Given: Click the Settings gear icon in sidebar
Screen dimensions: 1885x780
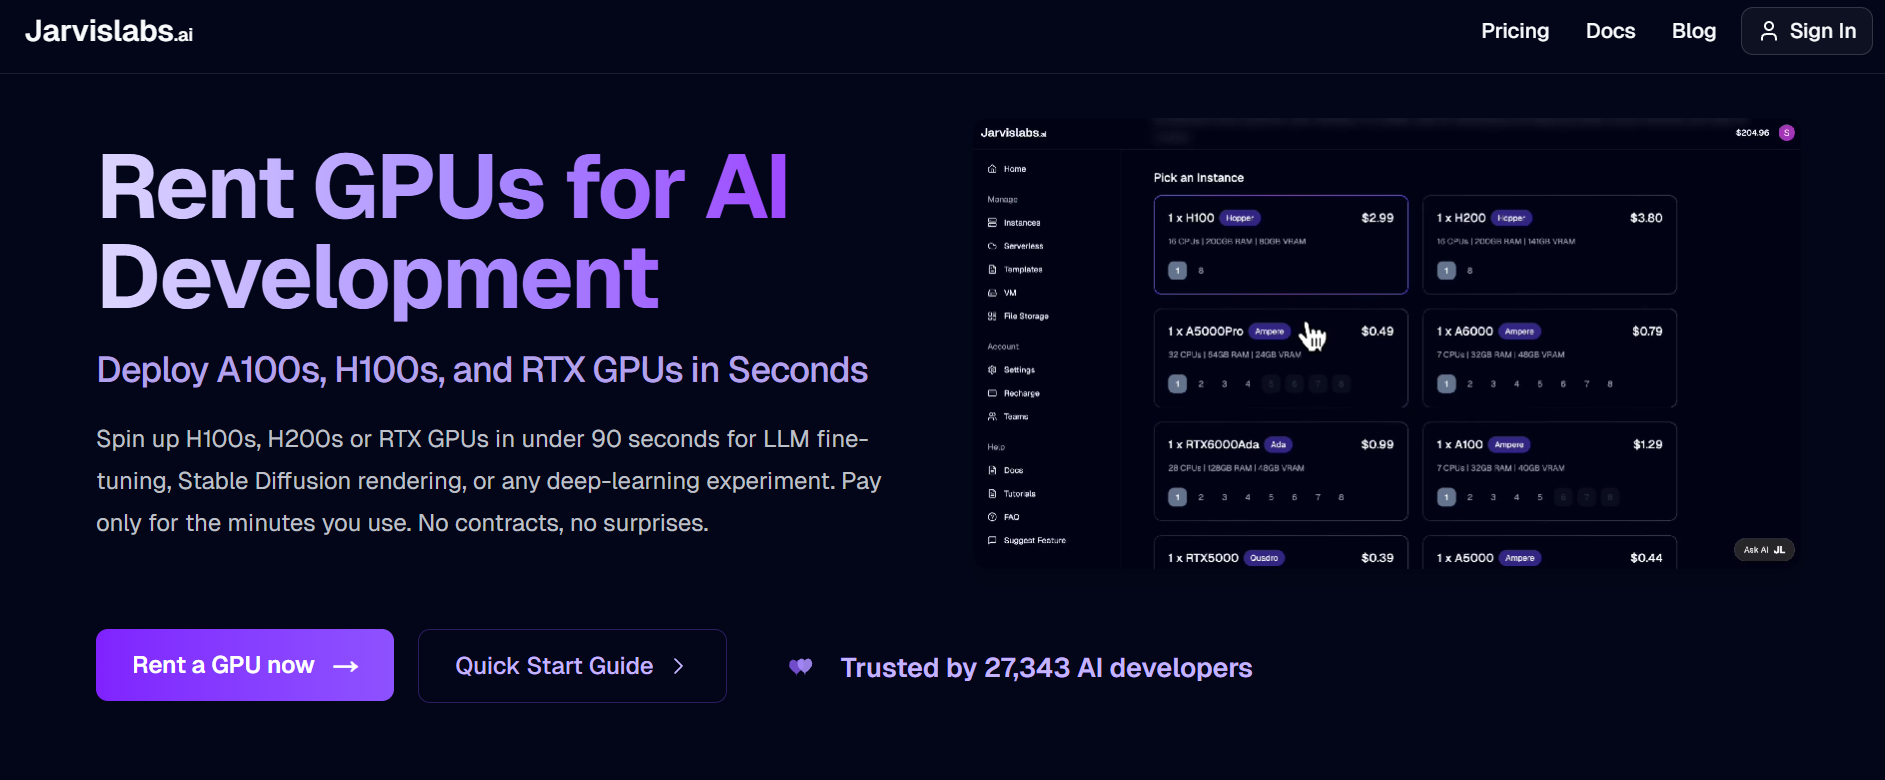Looking at the screenshot, I should point(992,370).
